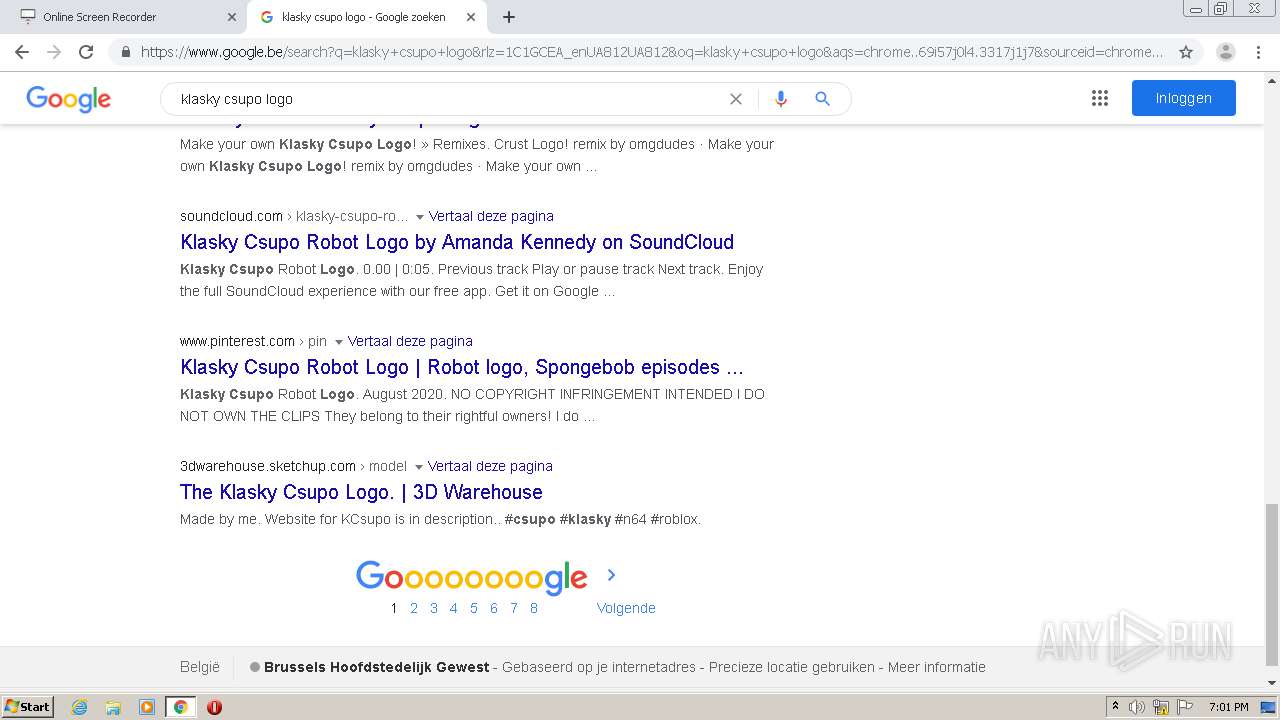Open the Windows Start button
Screen dimensions: 1280x720
[x=27, y=707]
